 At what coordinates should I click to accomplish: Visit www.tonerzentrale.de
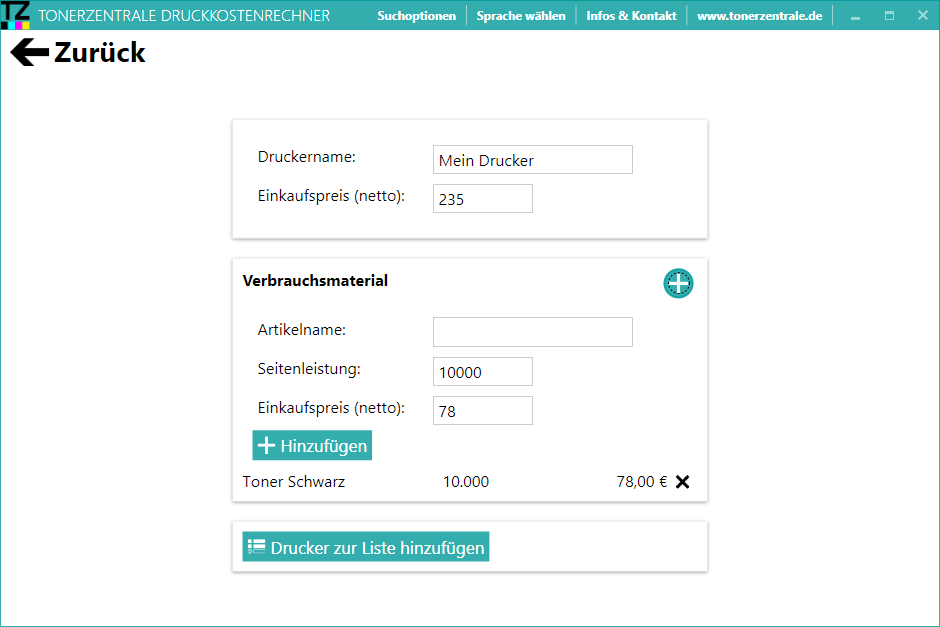coord(761,15)
